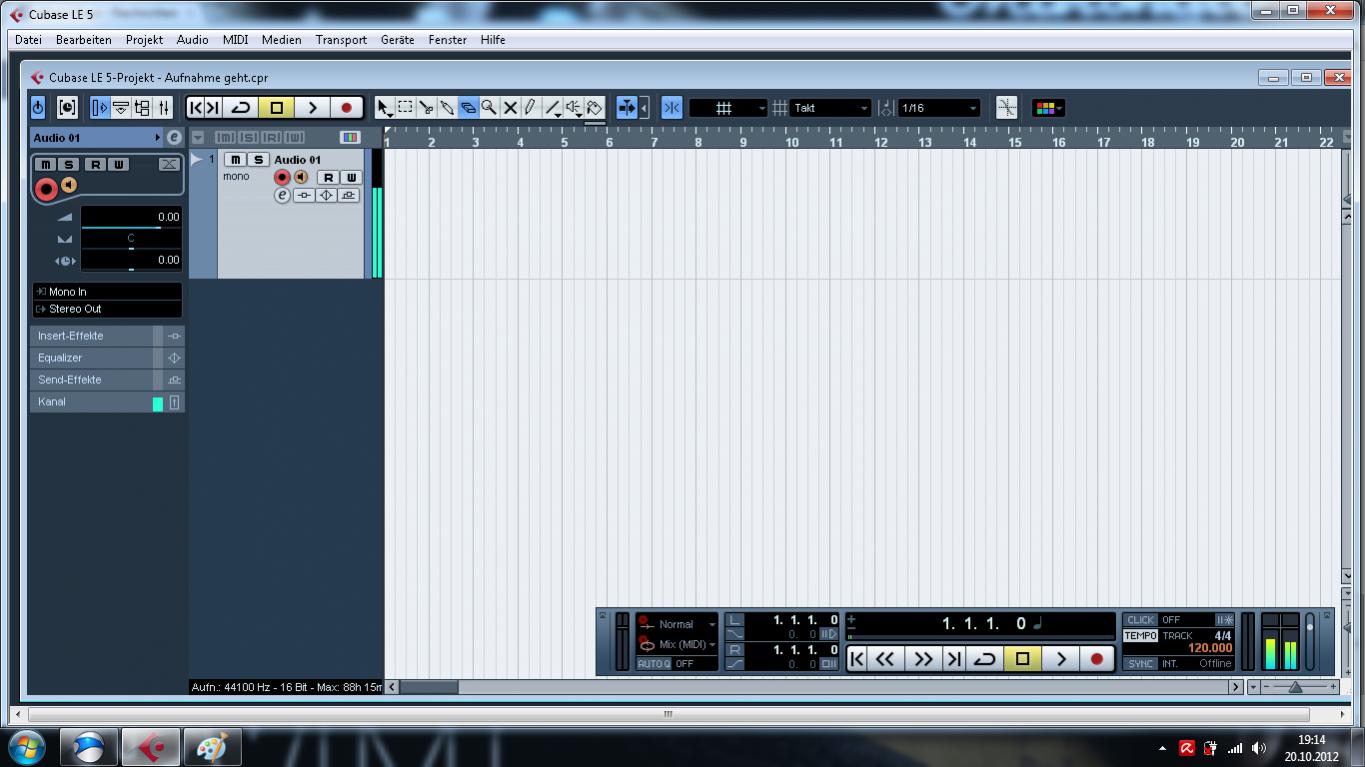
Task: Toggle the Show Inspector button
Action: coord(99,108)
